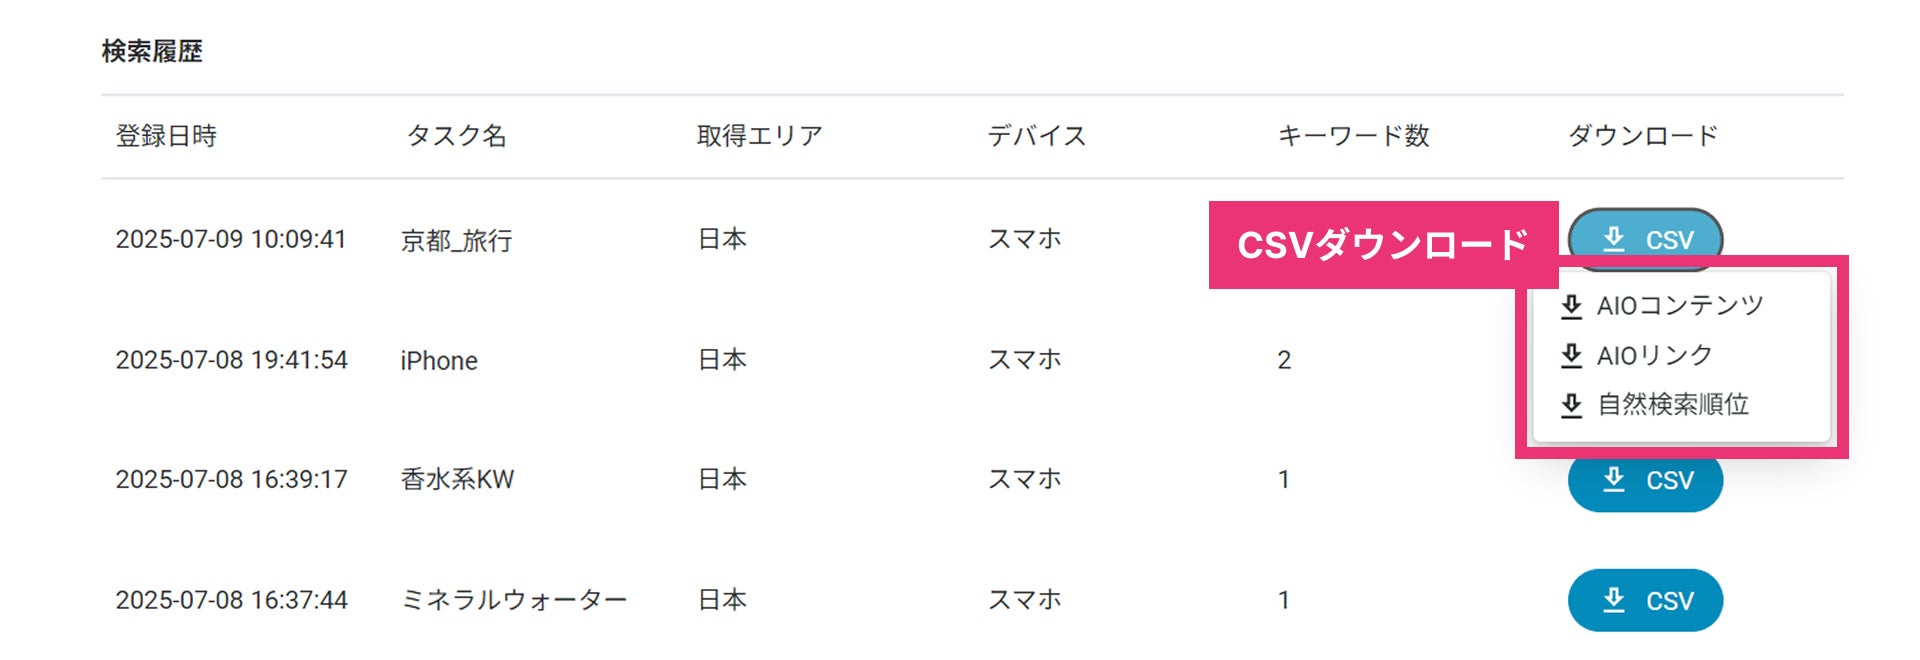Click download arrow icon in 香水系KW CSV button
The width and height of the screenshot is (1920, 660).
1614,480
